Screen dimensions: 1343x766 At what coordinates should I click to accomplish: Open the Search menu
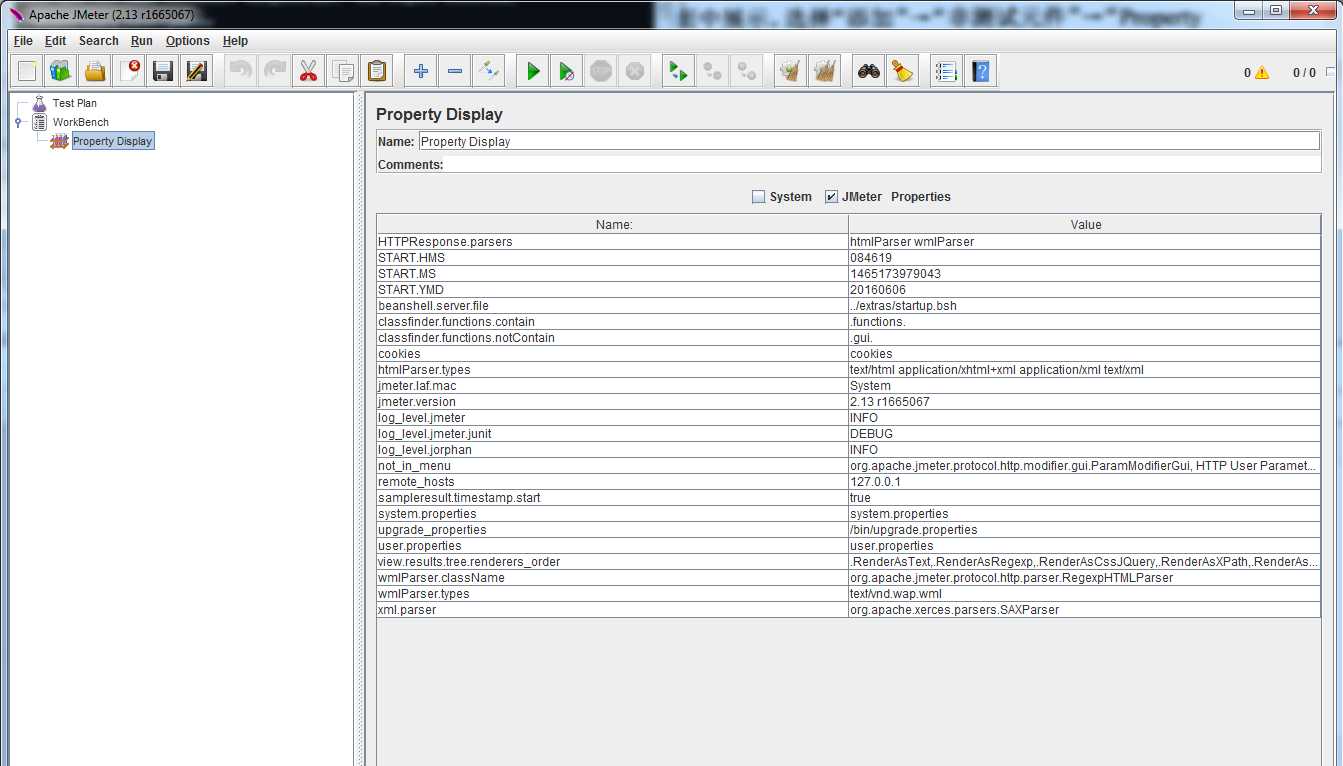pyautogui.click(x=99, y=41)
